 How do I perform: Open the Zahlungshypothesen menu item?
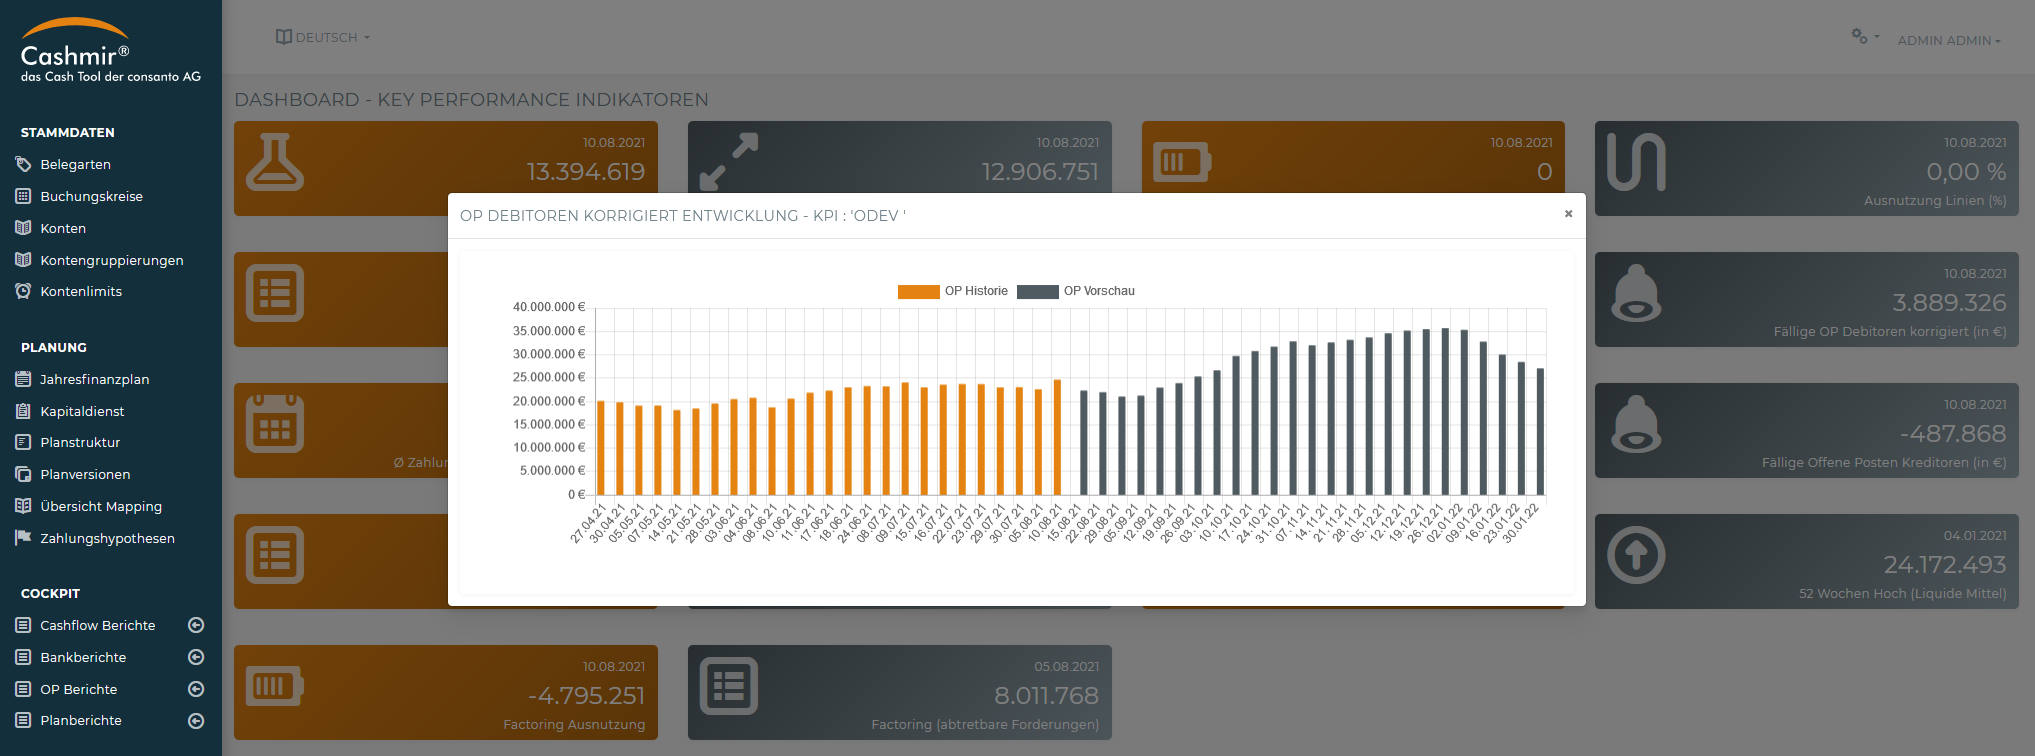point(107,538)
